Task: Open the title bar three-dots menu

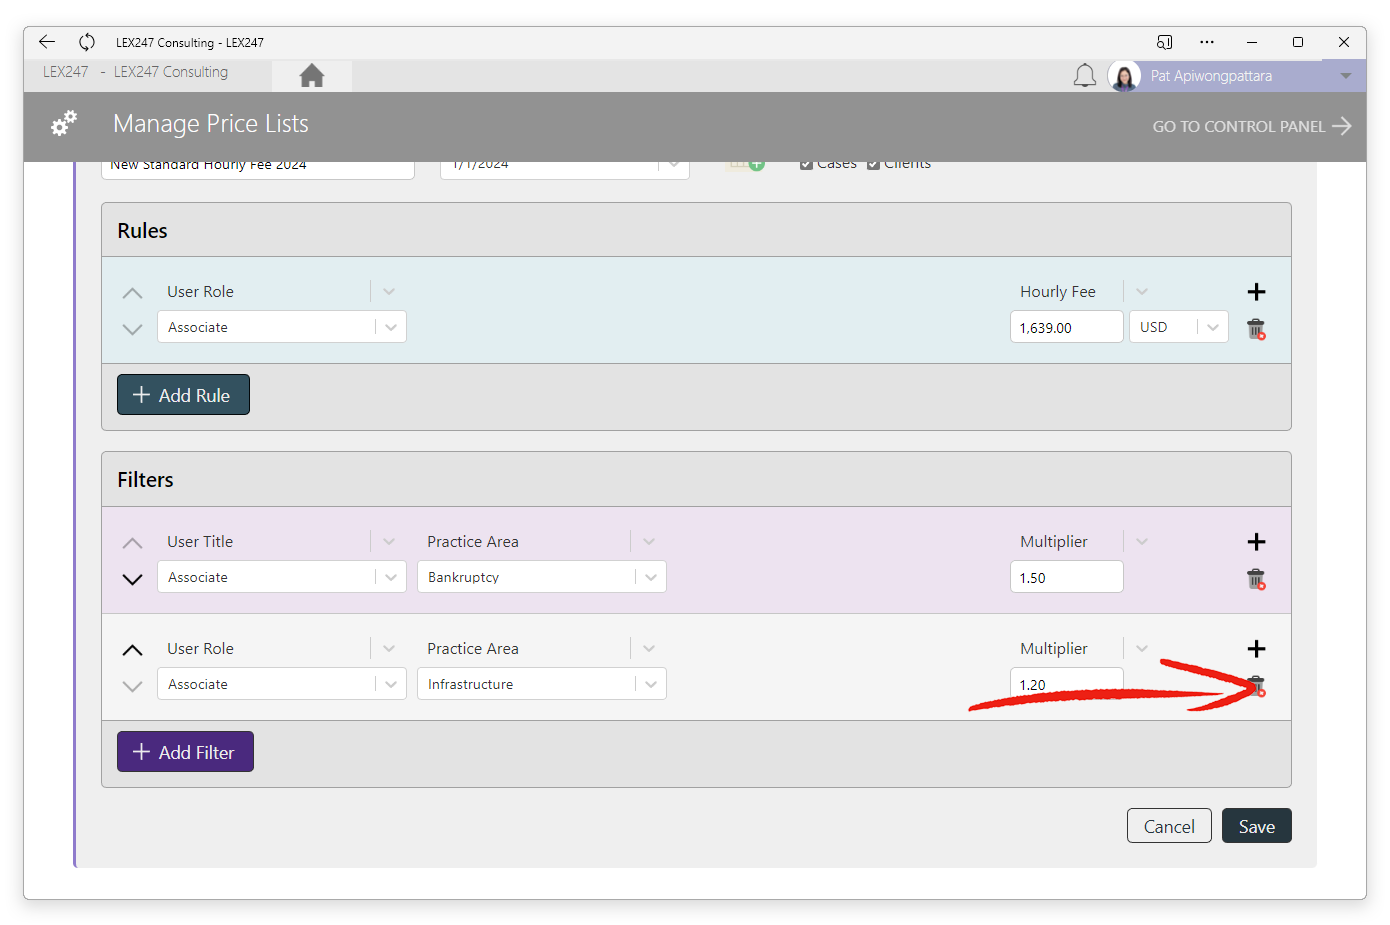Action: pyautogui.click(x=1207, y=42)
